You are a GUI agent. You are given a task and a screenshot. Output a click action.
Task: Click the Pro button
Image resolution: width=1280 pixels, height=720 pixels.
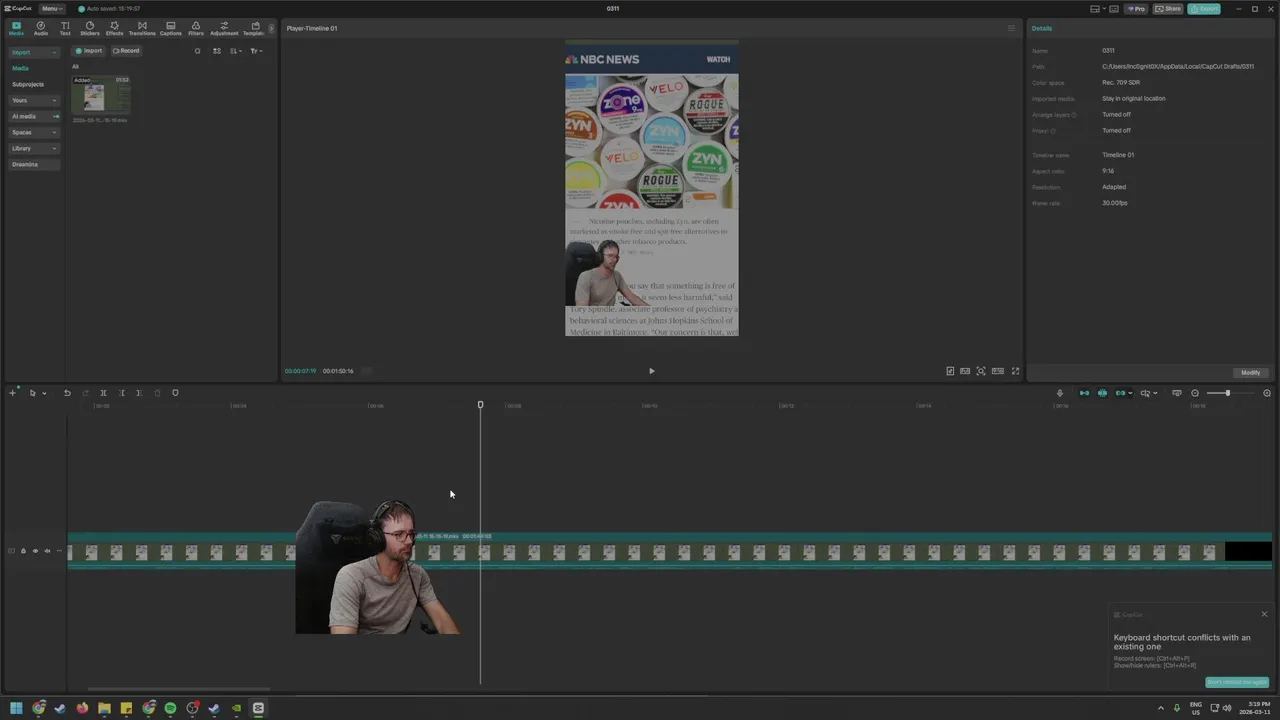point(1136,9)
